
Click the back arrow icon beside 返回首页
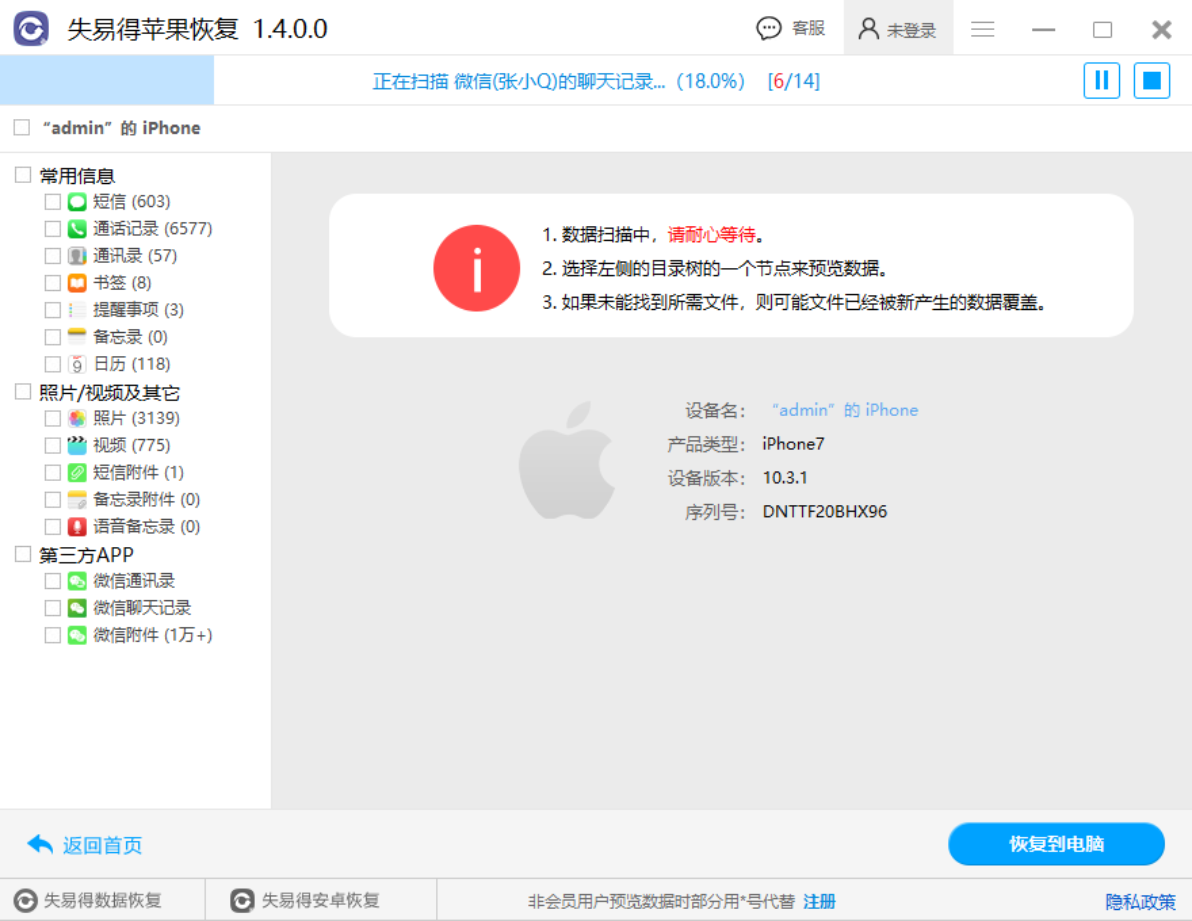point(40,844)
